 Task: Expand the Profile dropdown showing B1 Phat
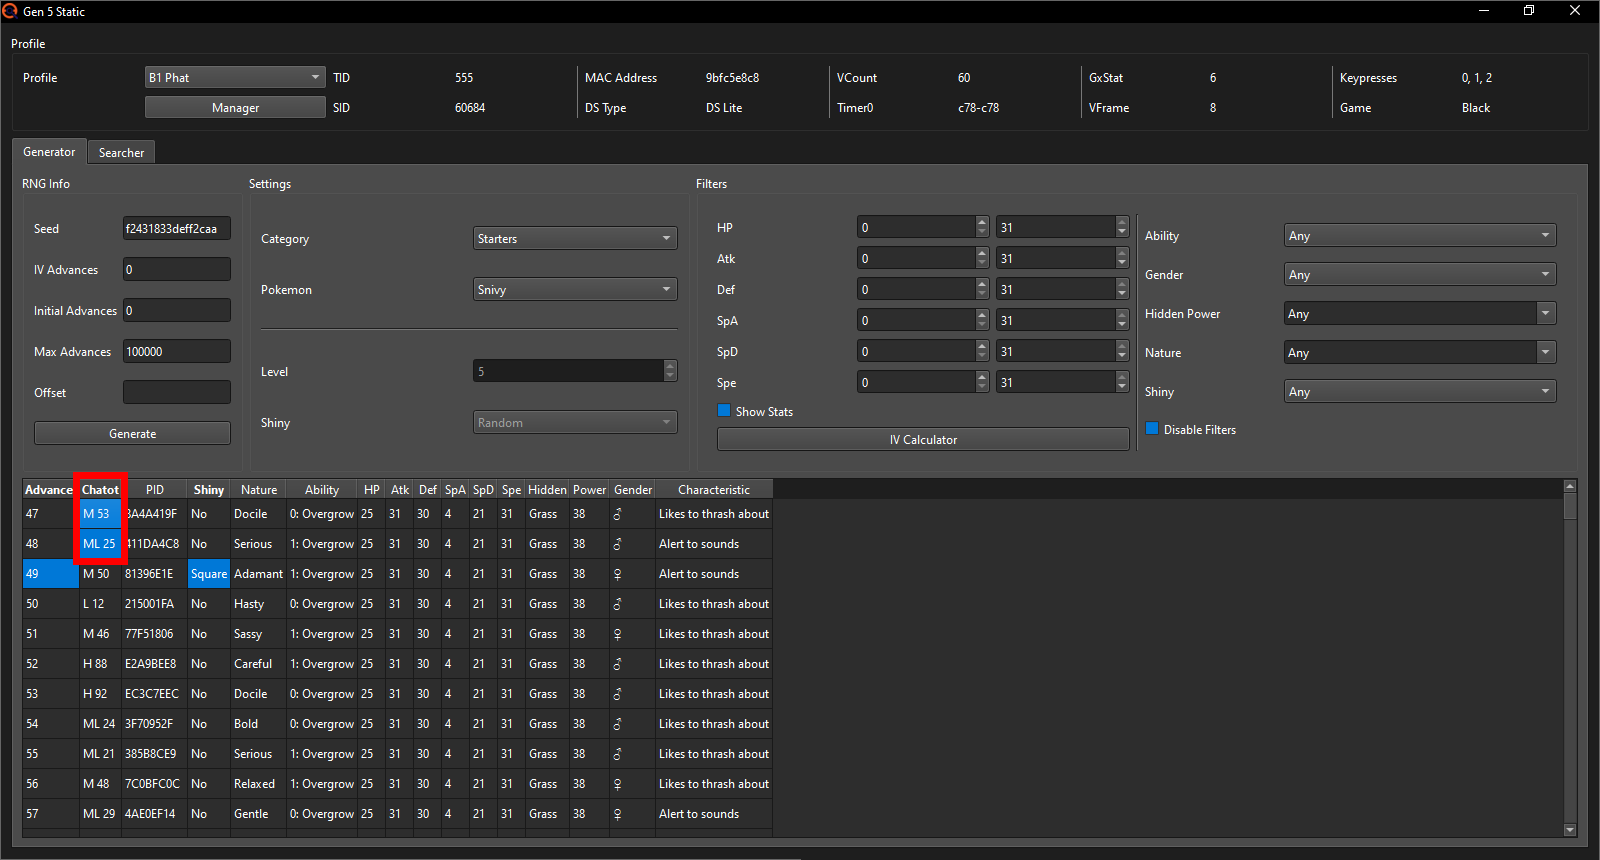click(235, 78)
